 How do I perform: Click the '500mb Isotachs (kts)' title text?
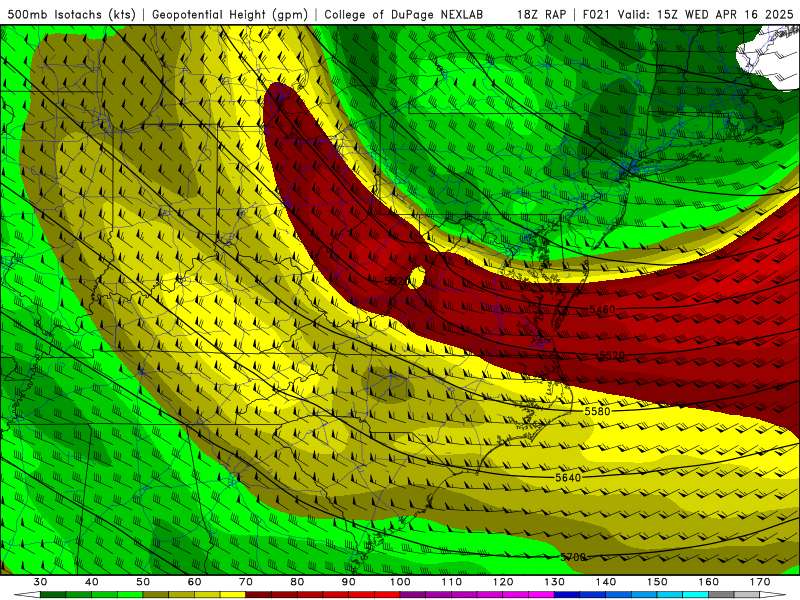tap(72, 14)
